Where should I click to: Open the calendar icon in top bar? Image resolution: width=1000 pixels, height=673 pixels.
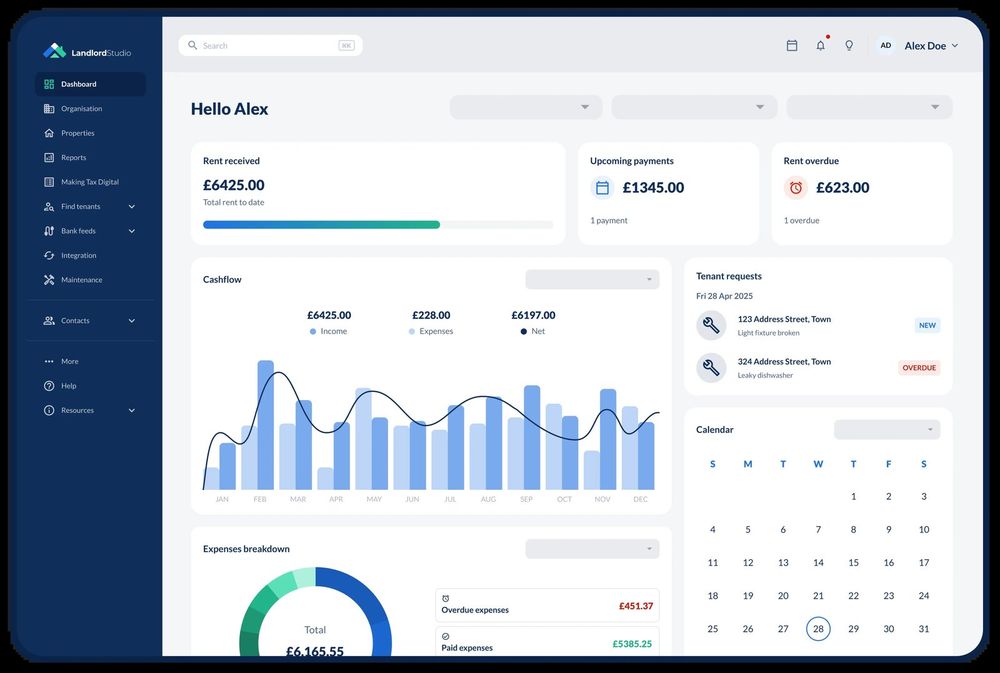(791, 45)
